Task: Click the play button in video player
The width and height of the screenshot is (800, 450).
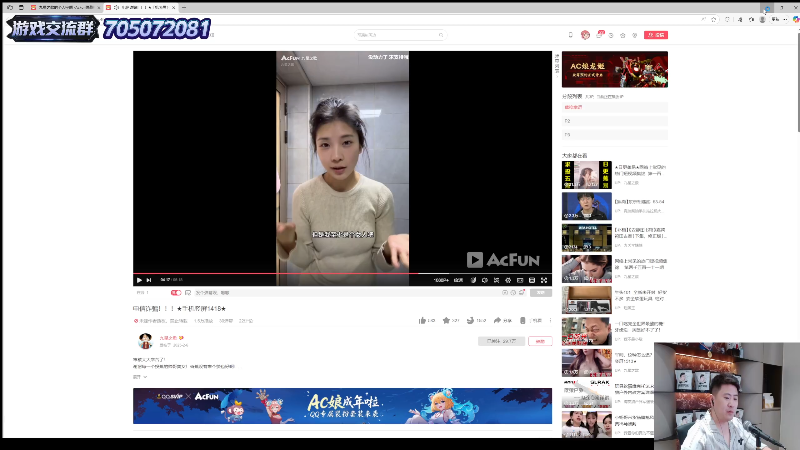Action: pos(139,280)
